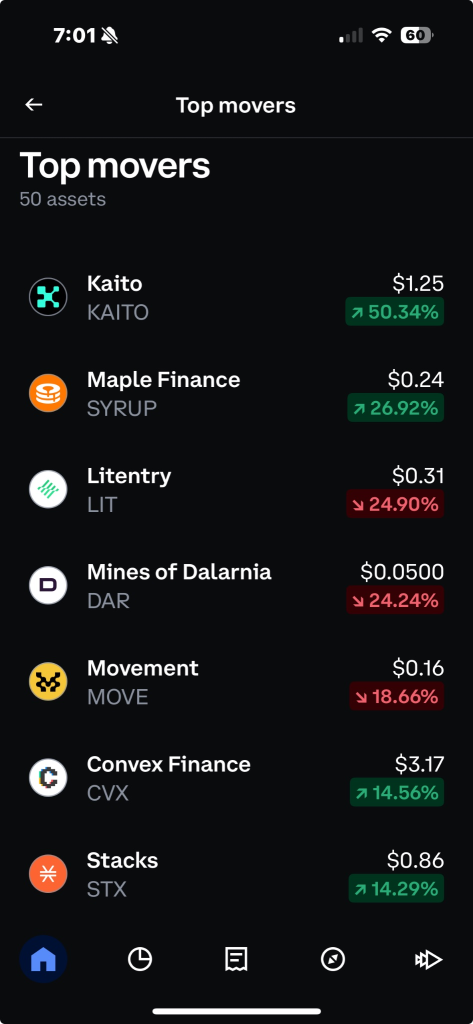Image resolution: width=473 pixels, height=1024 pixels.
Task: Tap the Mines of Dalarnia logo
Action: pos(48,585)
